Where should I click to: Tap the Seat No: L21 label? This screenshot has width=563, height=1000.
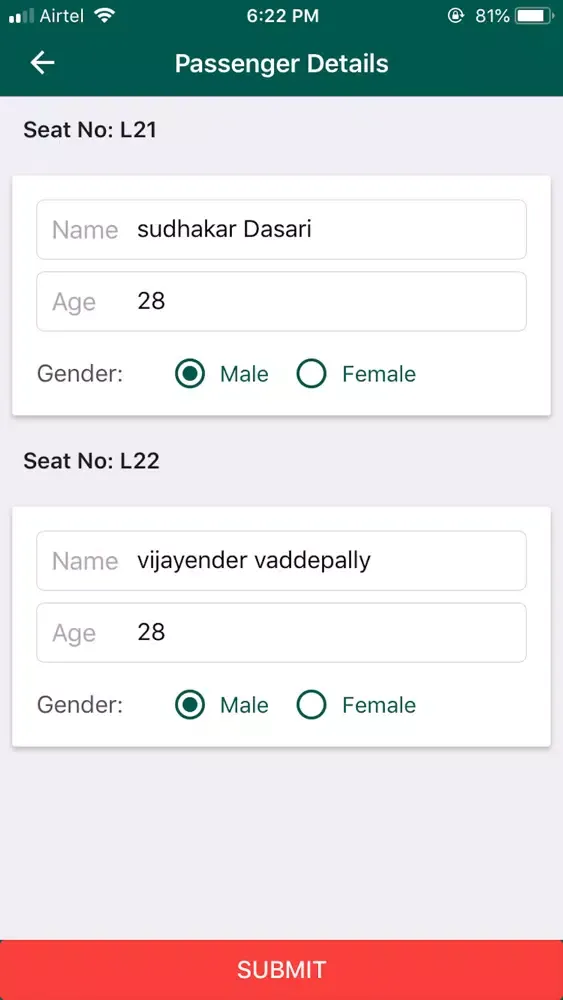point(90,130)
